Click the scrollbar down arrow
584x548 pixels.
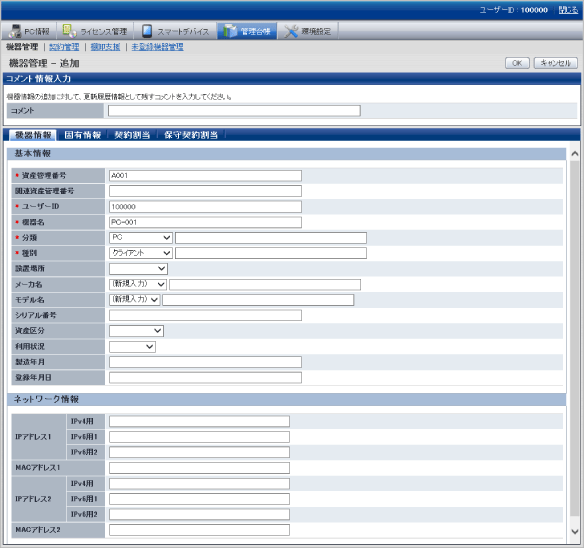575,531
